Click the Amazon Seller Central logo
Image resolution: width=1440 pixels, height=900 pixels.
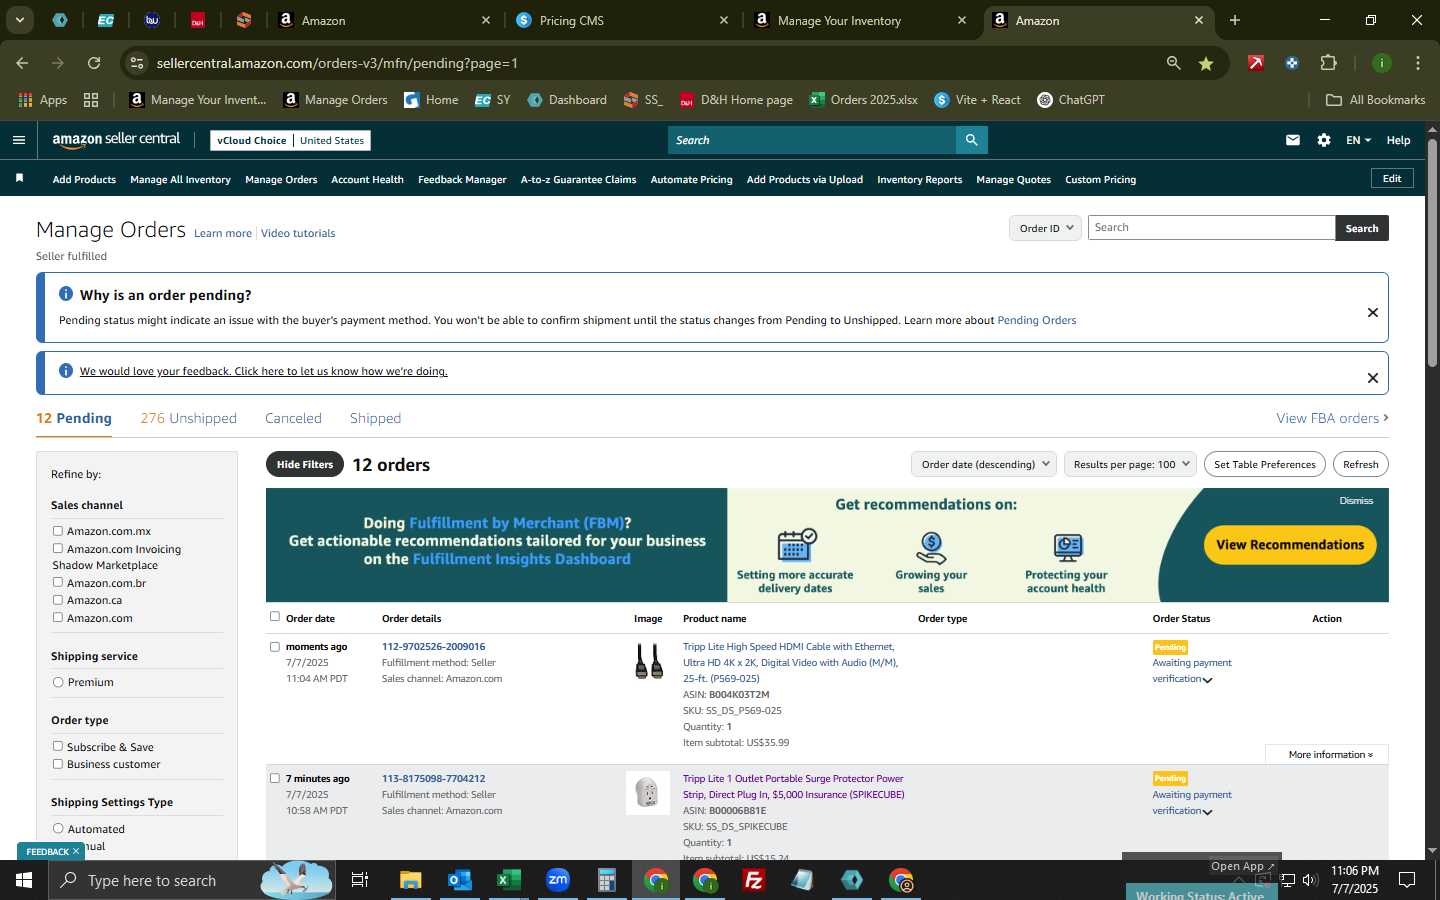(116, 140)
